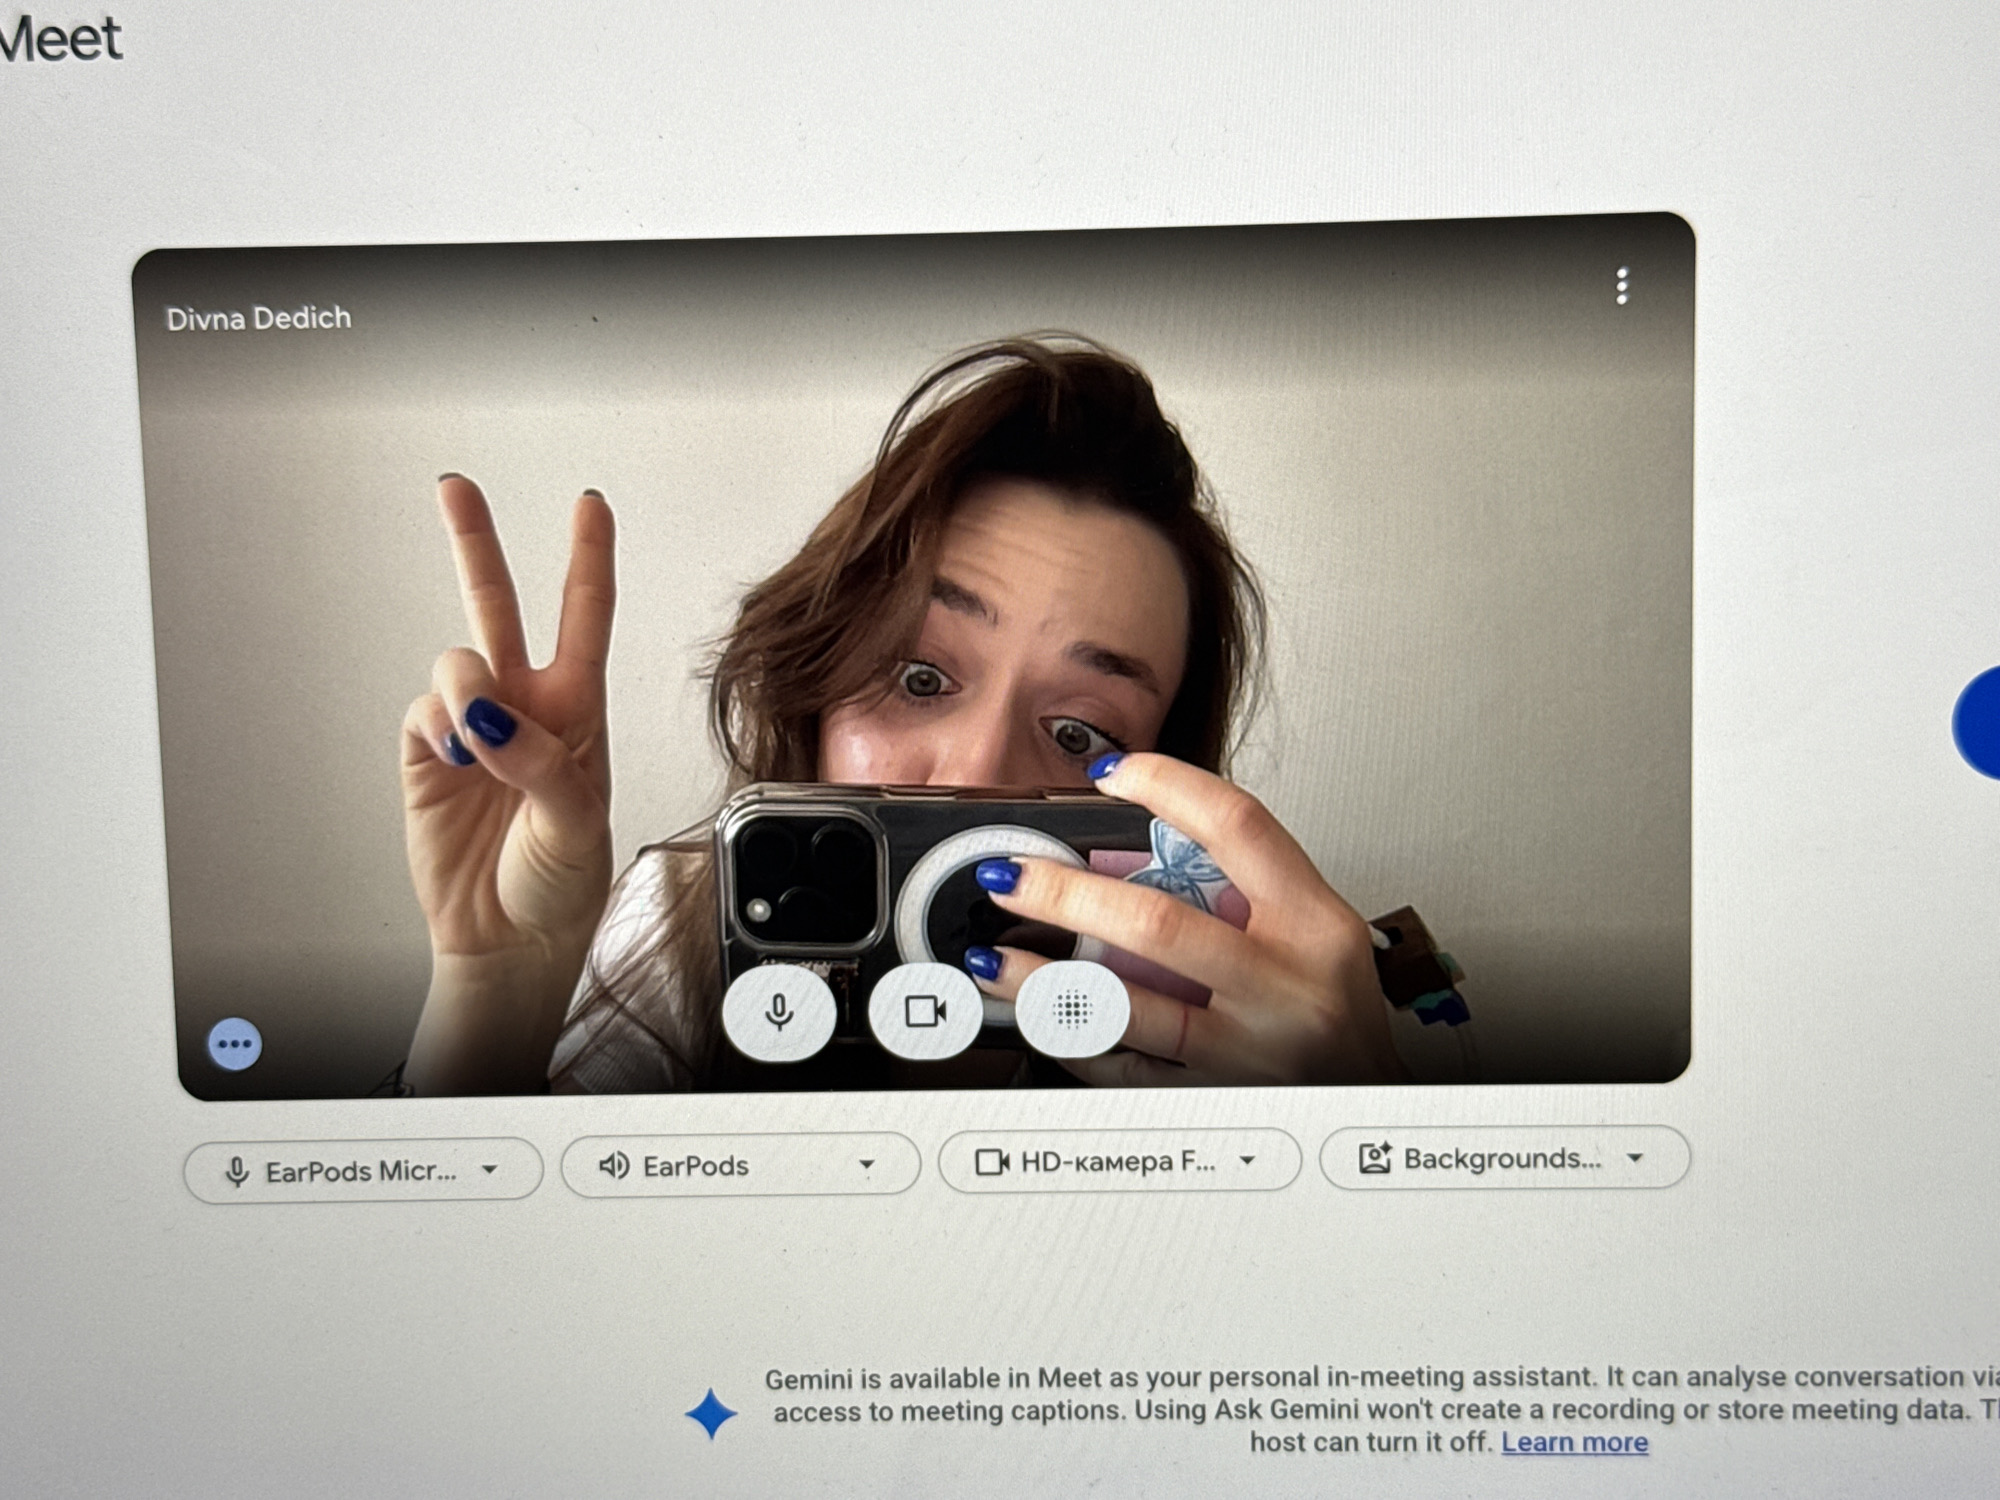Expand the HD-камера camera dropdown arrow
The height and width of the screenshot is (1500, 2000).
1247,1161
